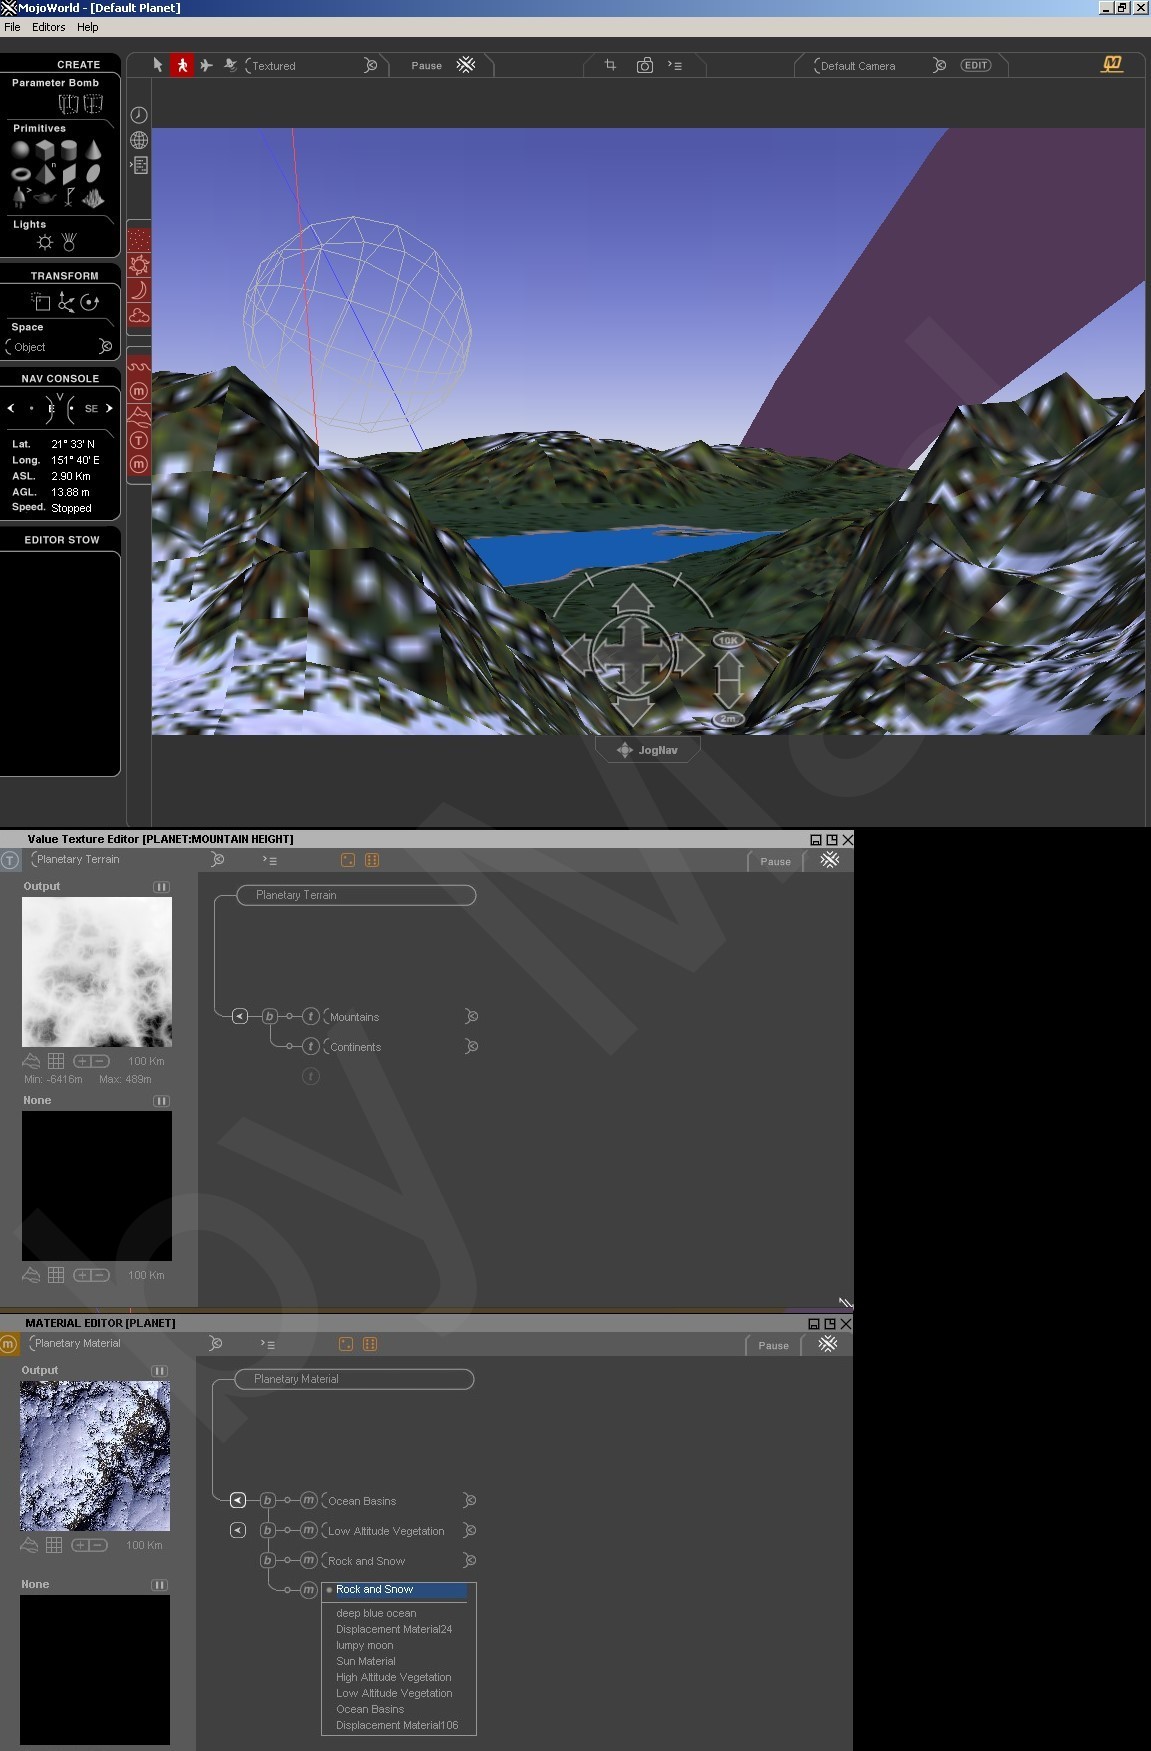Image resolution: width=1151 pixels, height=1751 pixels.
Task: Click Pause in the Material Editor
Action: [x=773, y=1345]
